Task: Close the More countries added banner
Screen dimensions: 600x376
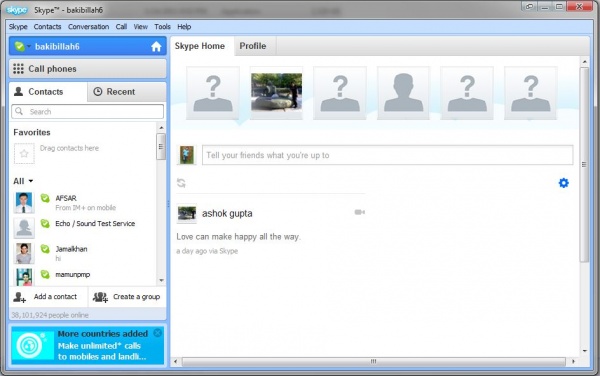Action: [x=157, y=333]
